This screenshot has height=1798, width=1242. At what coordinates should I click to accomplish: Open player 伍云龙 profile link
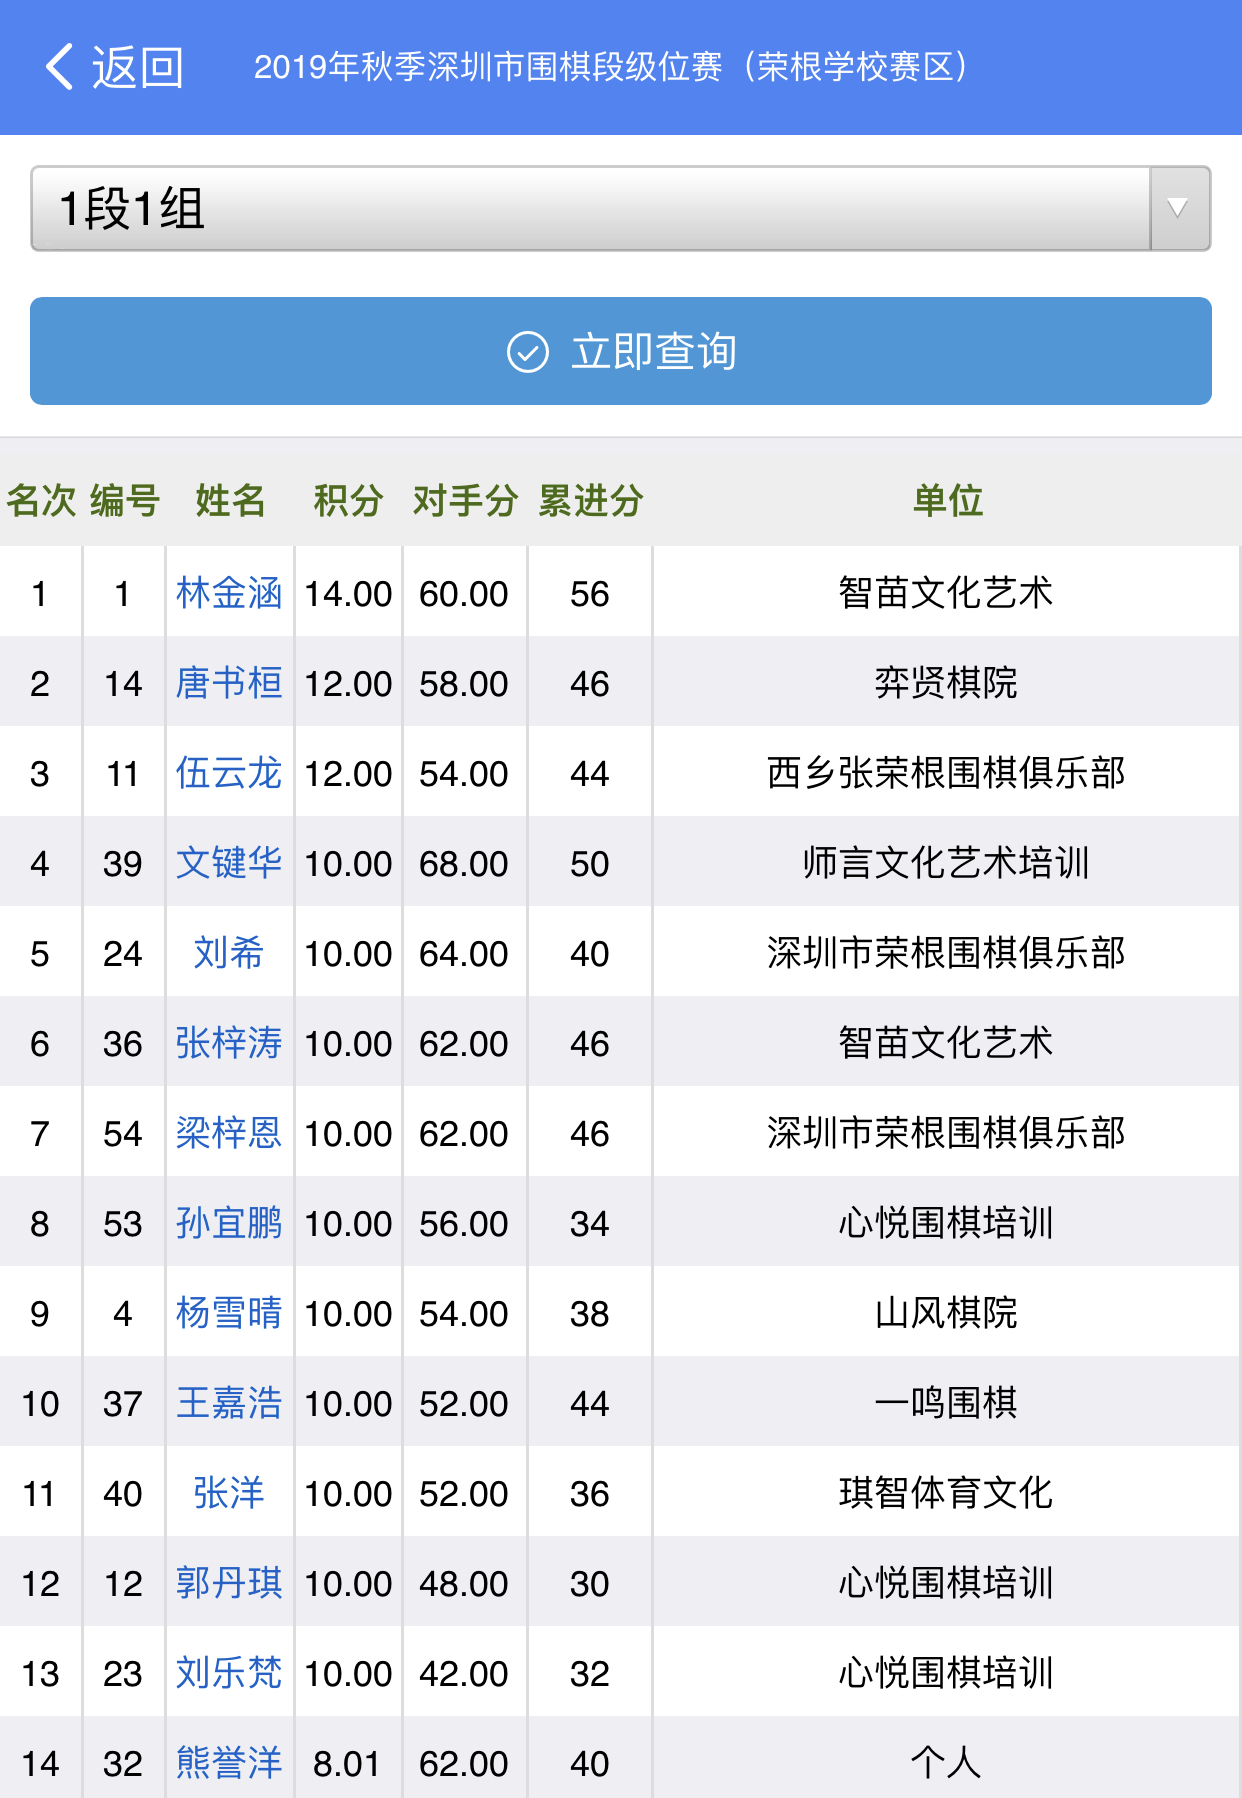(x=229, y=774)
